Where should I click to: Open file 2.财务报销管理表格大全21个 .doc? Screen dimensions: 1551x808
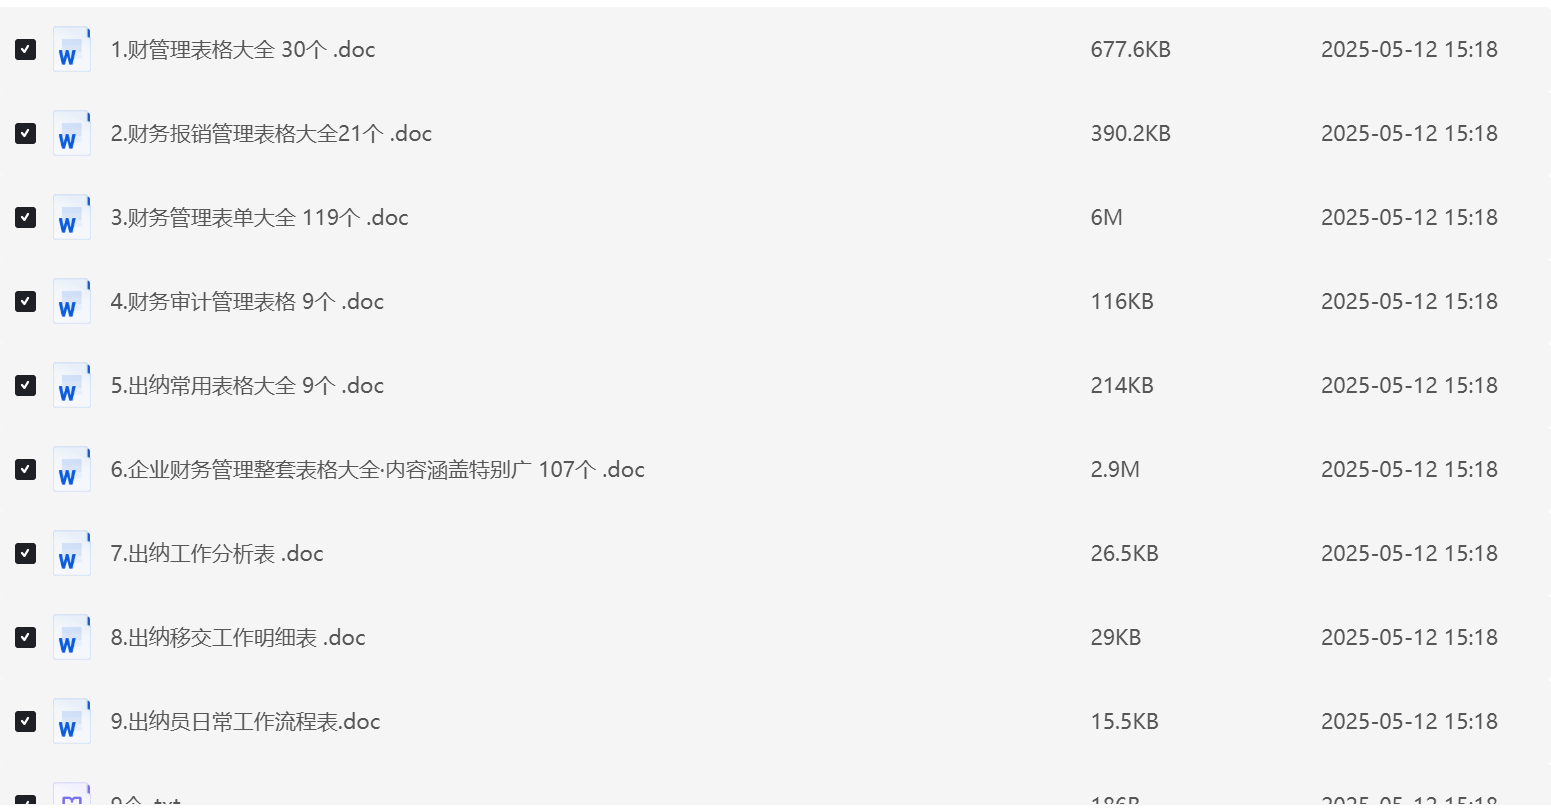point(271,133)
